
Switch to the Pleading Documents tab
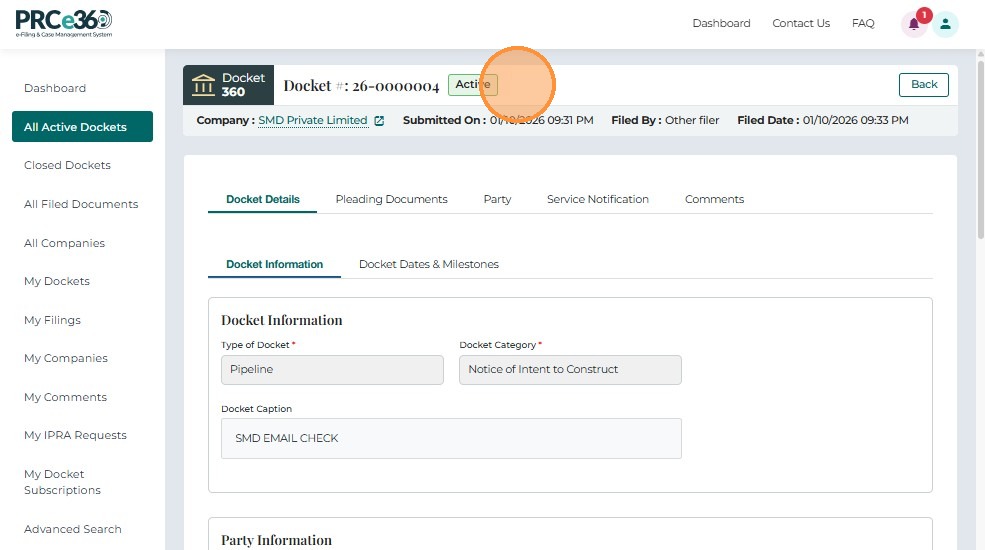(x=391, y=200)
